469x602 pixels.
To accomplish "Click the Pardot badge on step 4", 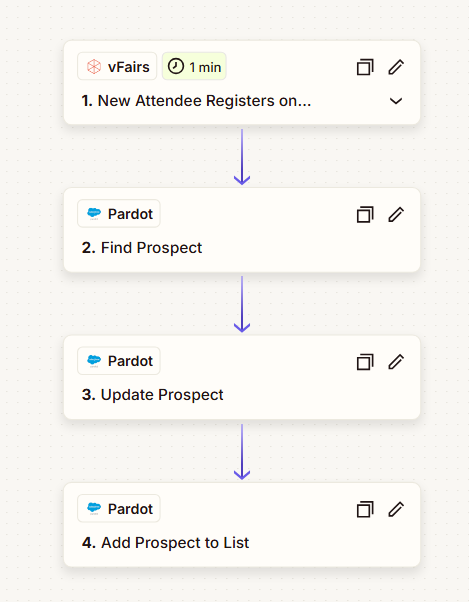I will (119, 508).
